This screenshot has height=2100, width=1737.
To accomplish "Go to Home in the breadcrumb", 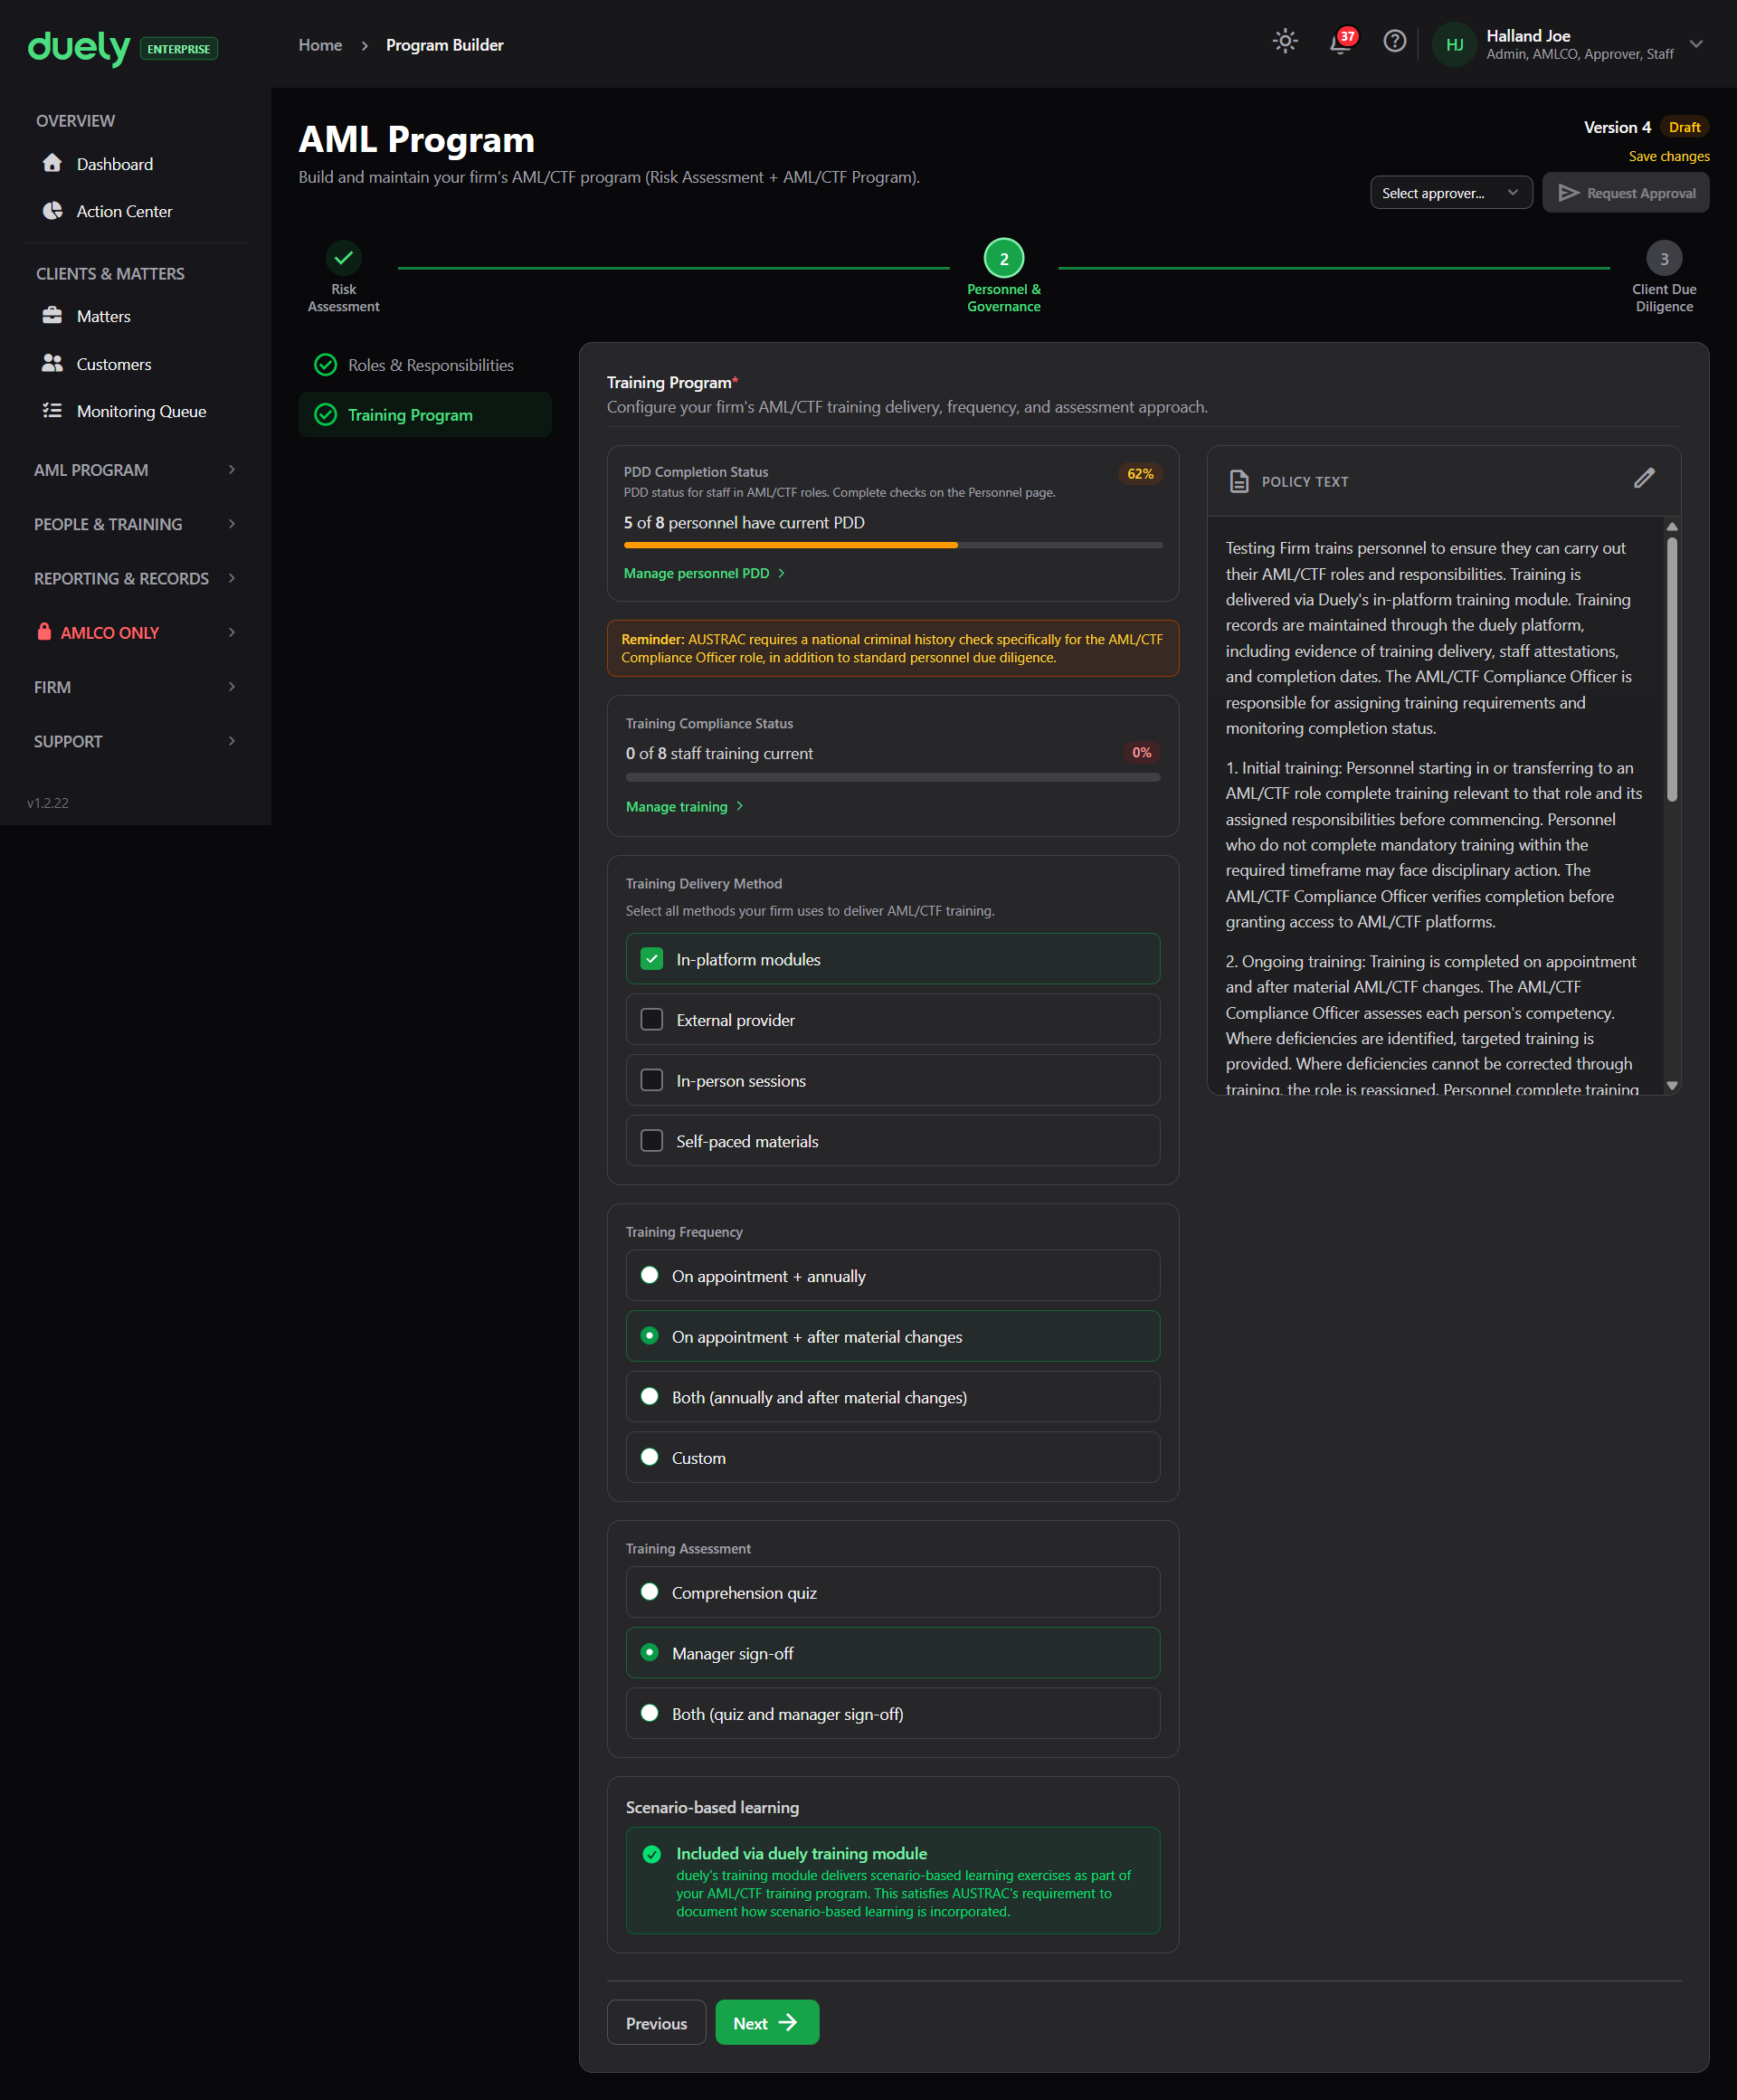I will click(320, 45).
